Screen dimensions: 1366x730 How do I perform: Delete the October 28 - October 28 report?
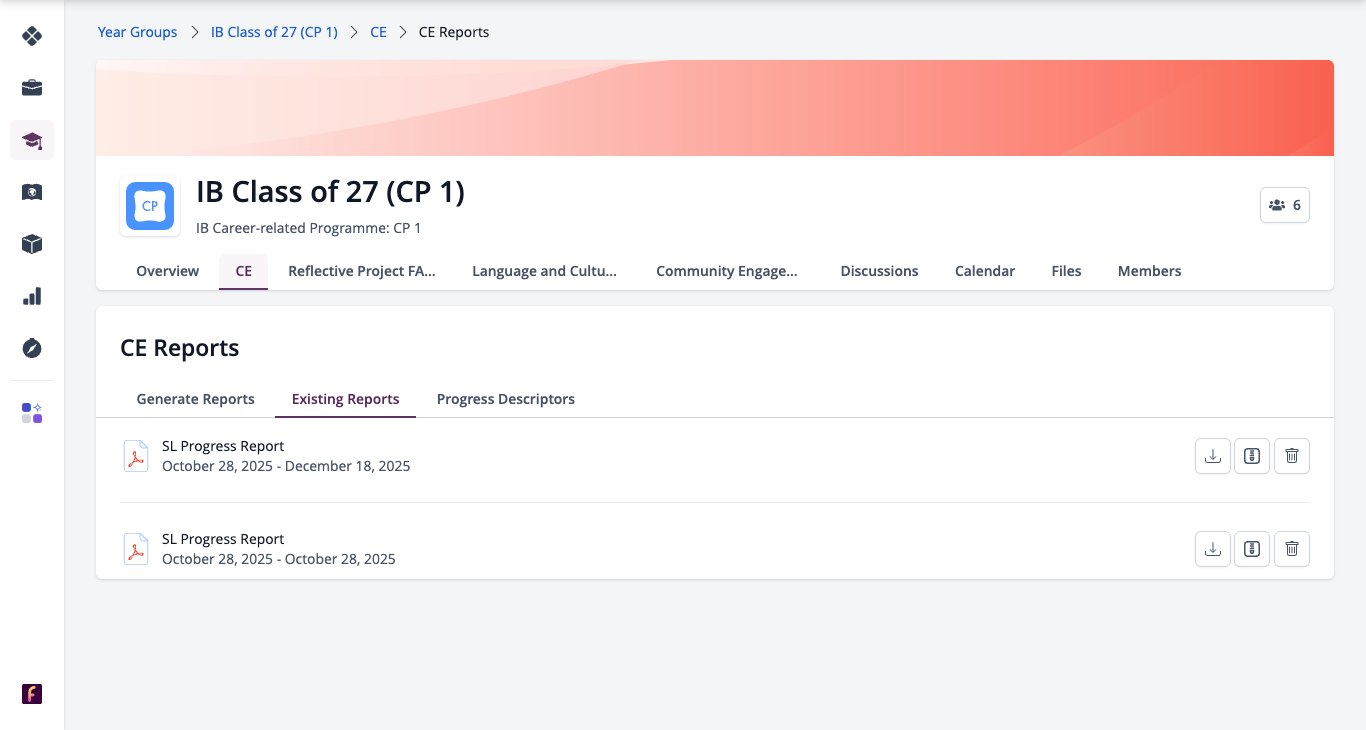tap(1292, 549)
